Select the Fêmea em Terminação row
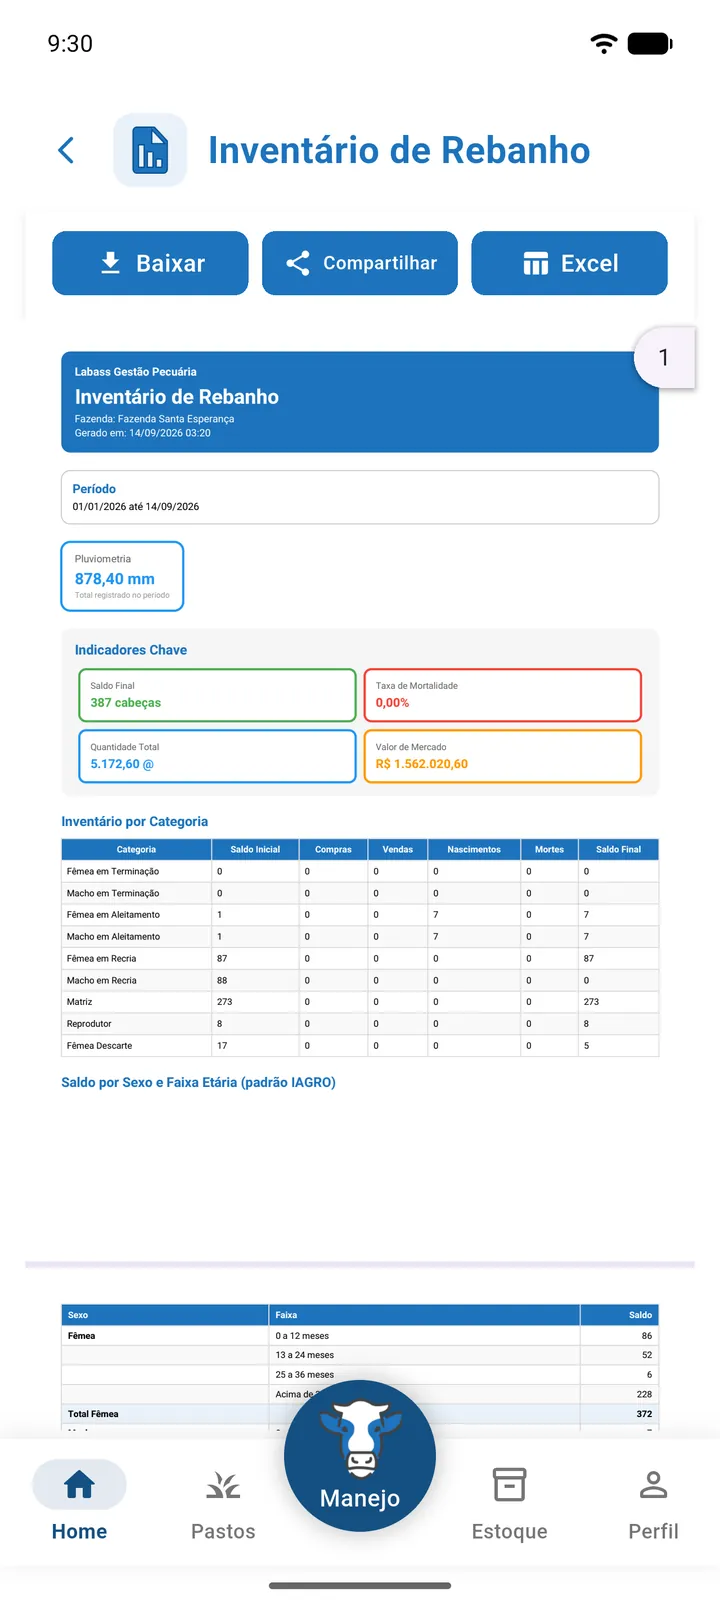The height and width of the screenshot is (1606, 720). point(360,871)
